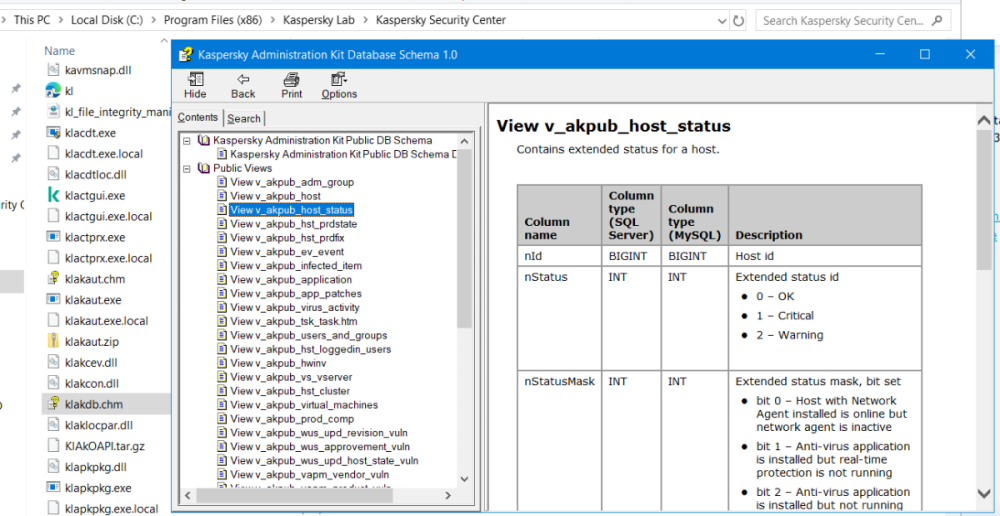
Task: Click the refresh icon in address bar
Action: tap(738, 20)
